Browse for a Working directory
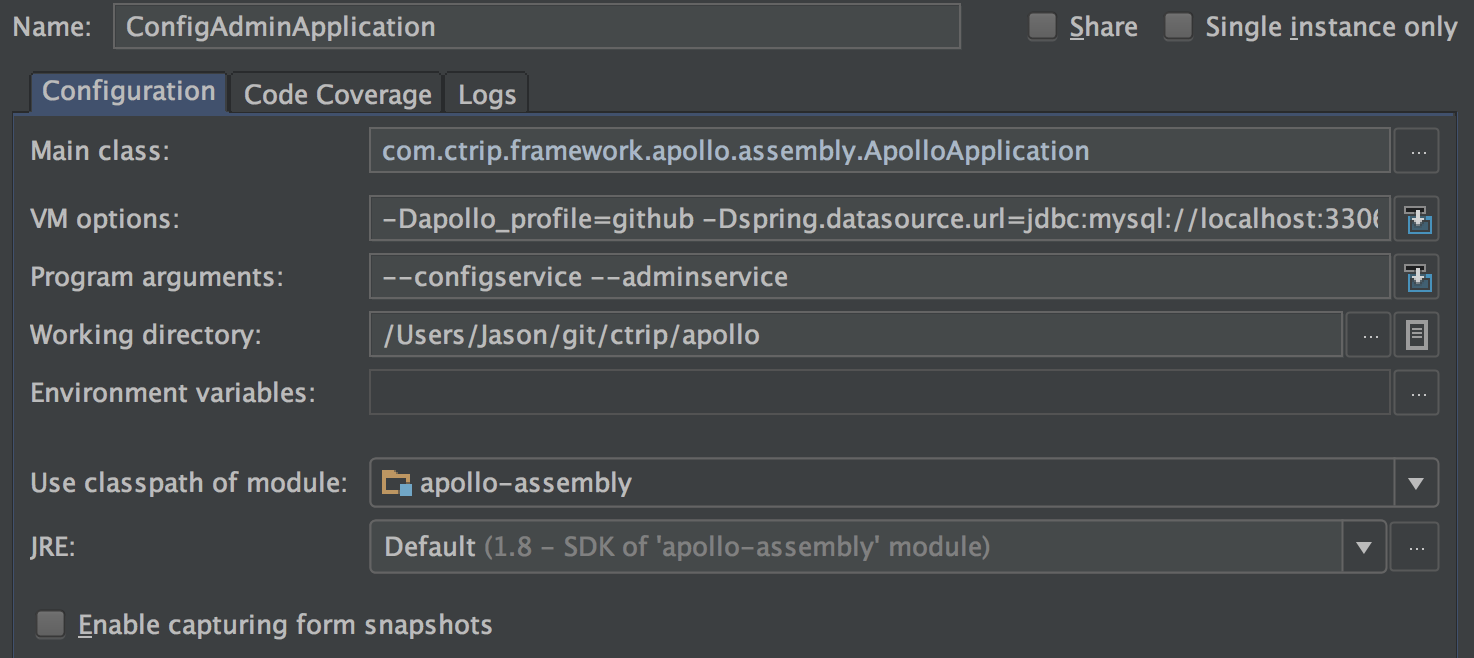 click(x=1369, y=334)
